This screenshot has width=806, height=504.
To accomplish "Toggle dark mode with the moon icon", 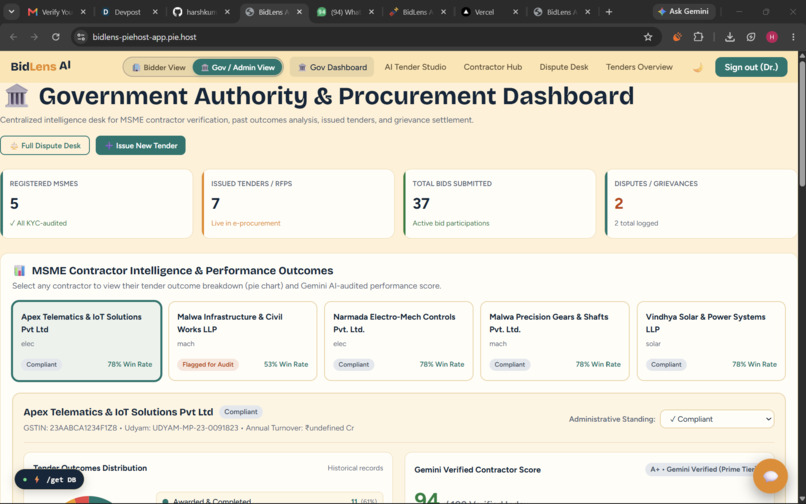I will [698, 67].
